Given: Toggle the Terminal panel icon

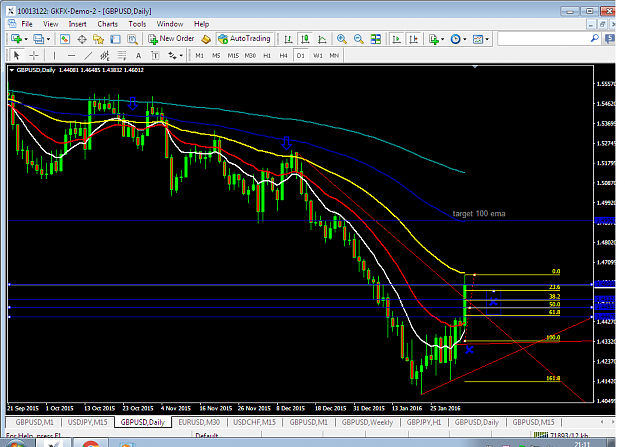Looking at the screenshot, I should [115, 39].
